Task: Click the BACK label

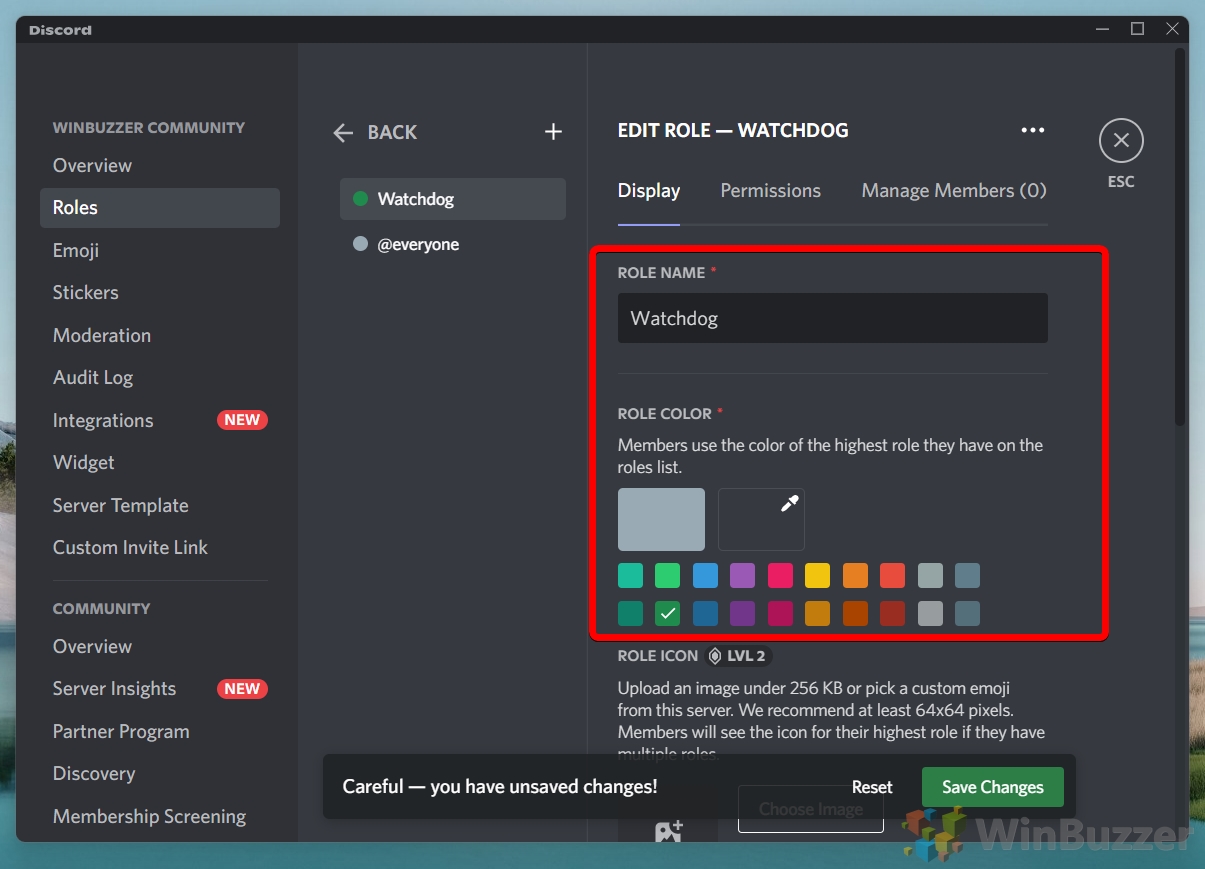Action: 392,132
